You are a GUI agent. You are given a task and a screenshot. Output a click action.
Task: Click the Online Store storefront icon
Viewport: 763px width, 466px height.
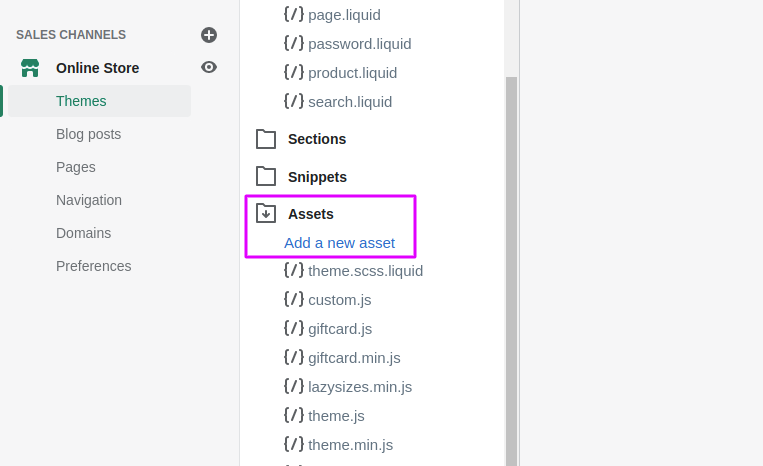coord(30,68)
